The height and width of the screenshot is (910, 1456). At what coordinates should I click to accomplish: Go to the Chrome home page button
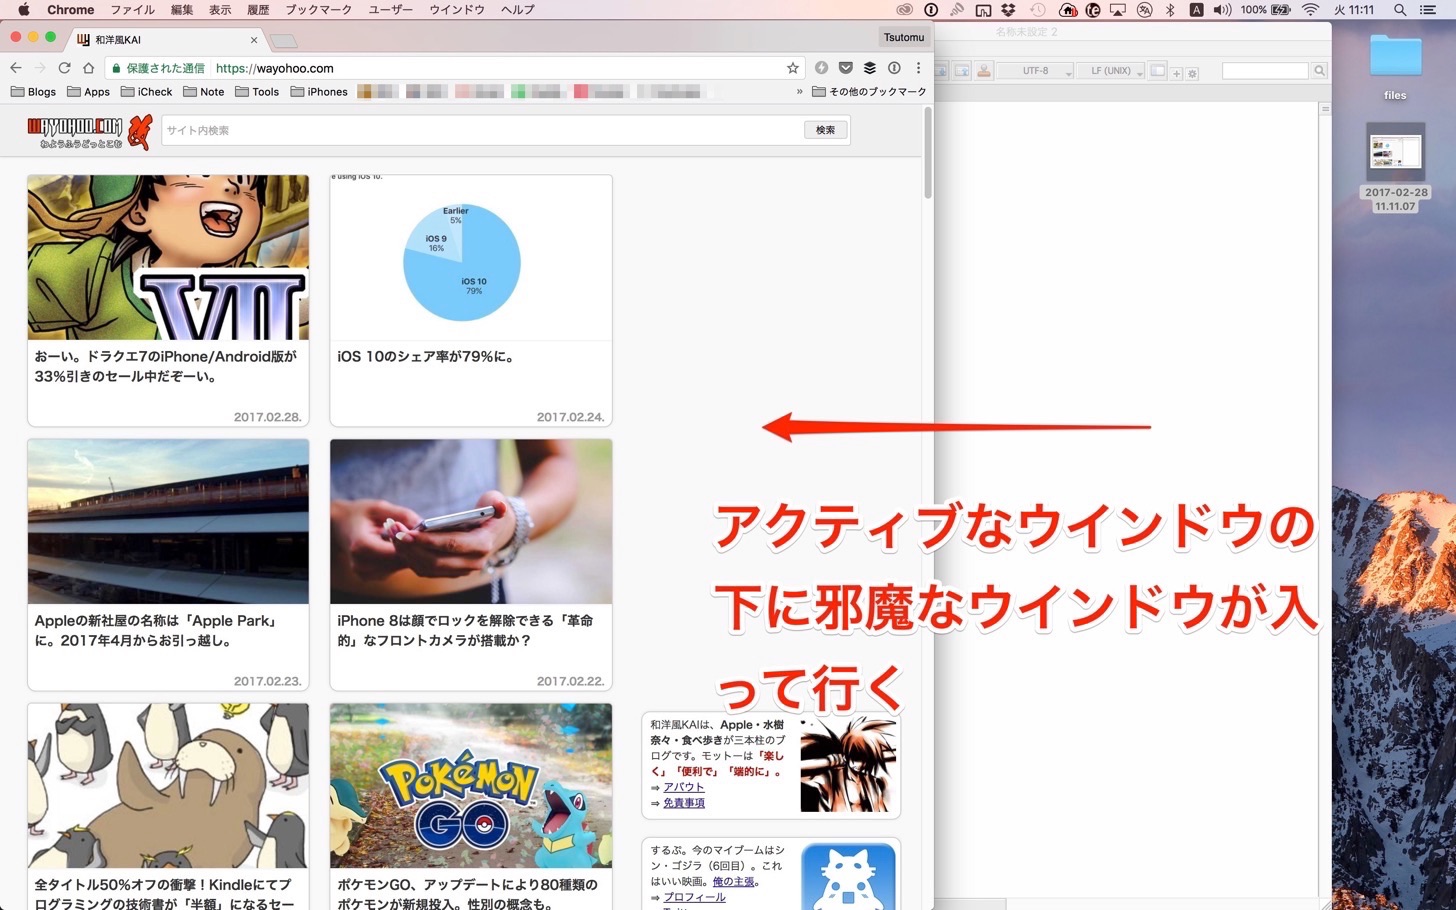pyautogui.click(x=88, y=68)
